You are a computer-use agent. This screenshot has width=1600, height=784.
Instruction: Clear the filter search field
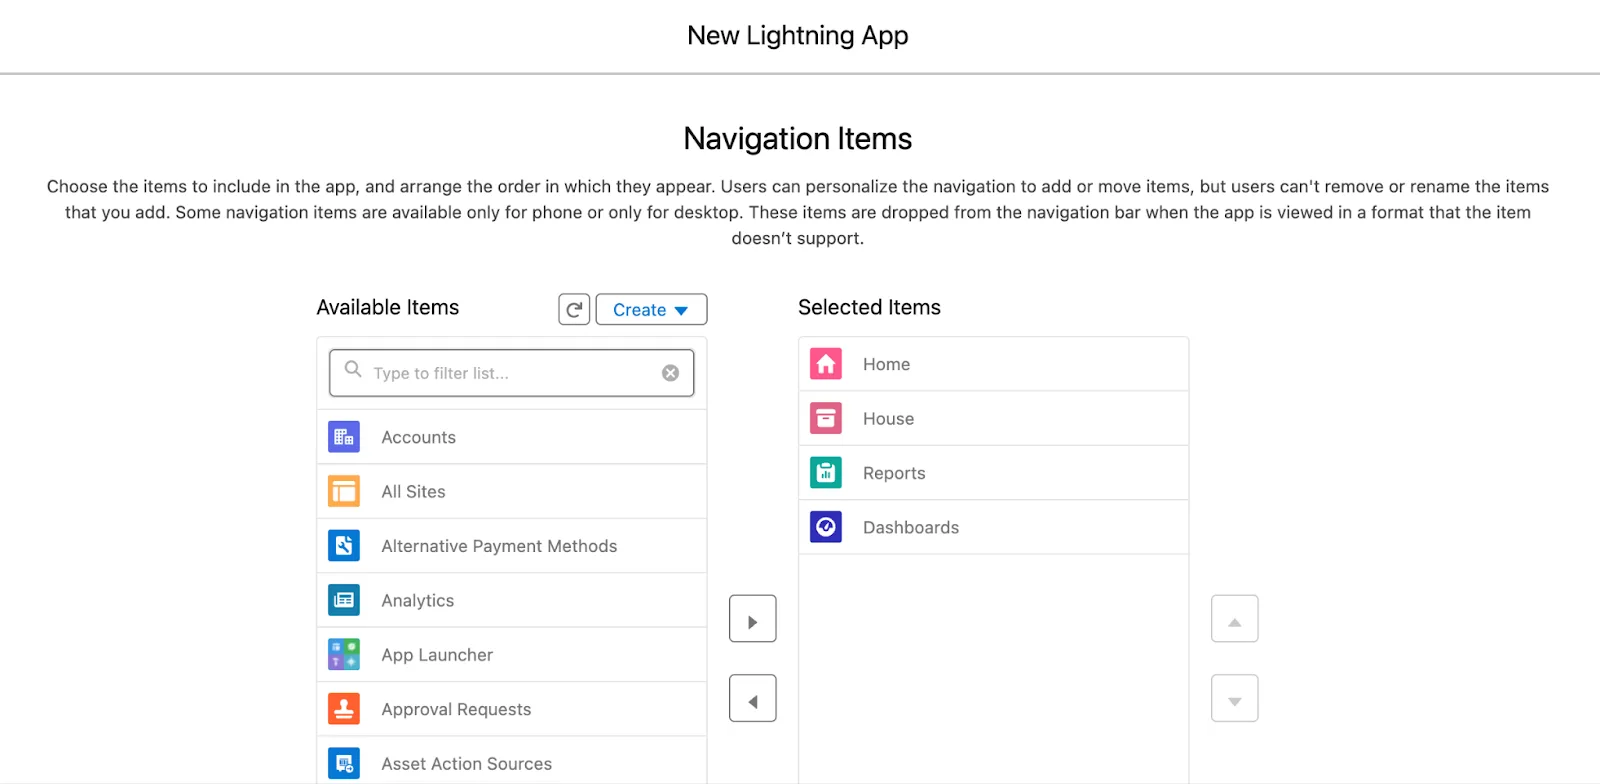tap(669, 372)
